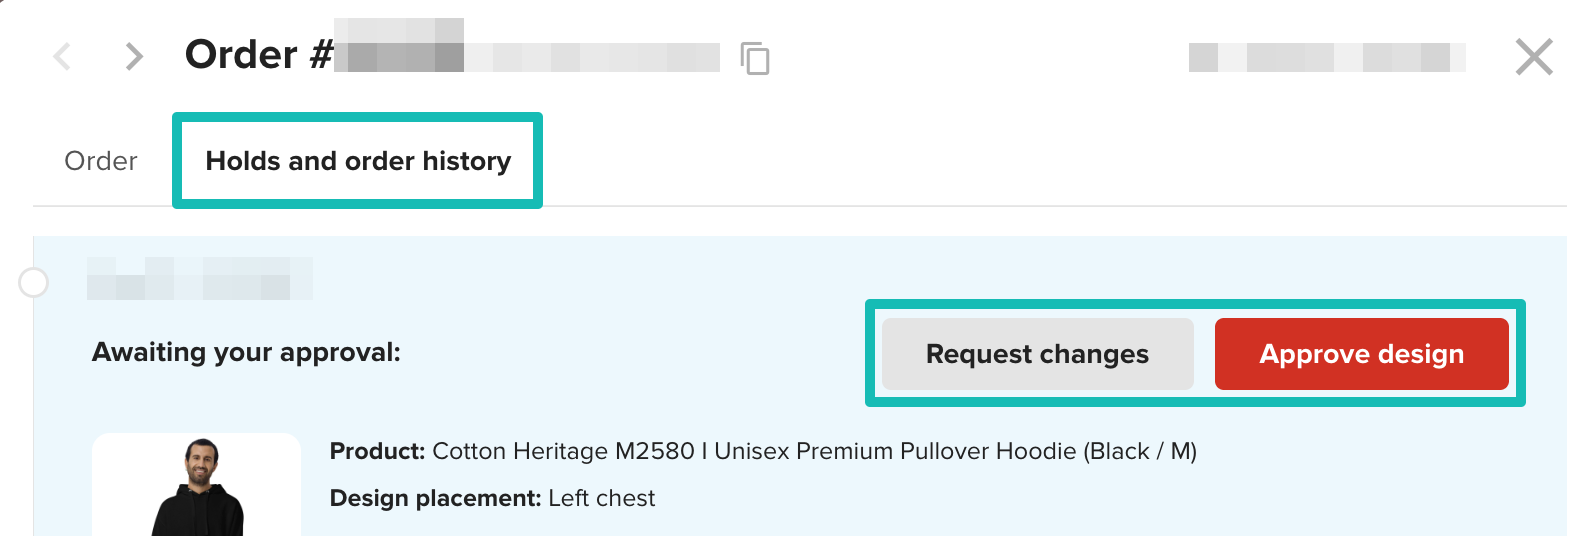Open the Holds and order history tab
The image size is (1578, 536).
358,161
